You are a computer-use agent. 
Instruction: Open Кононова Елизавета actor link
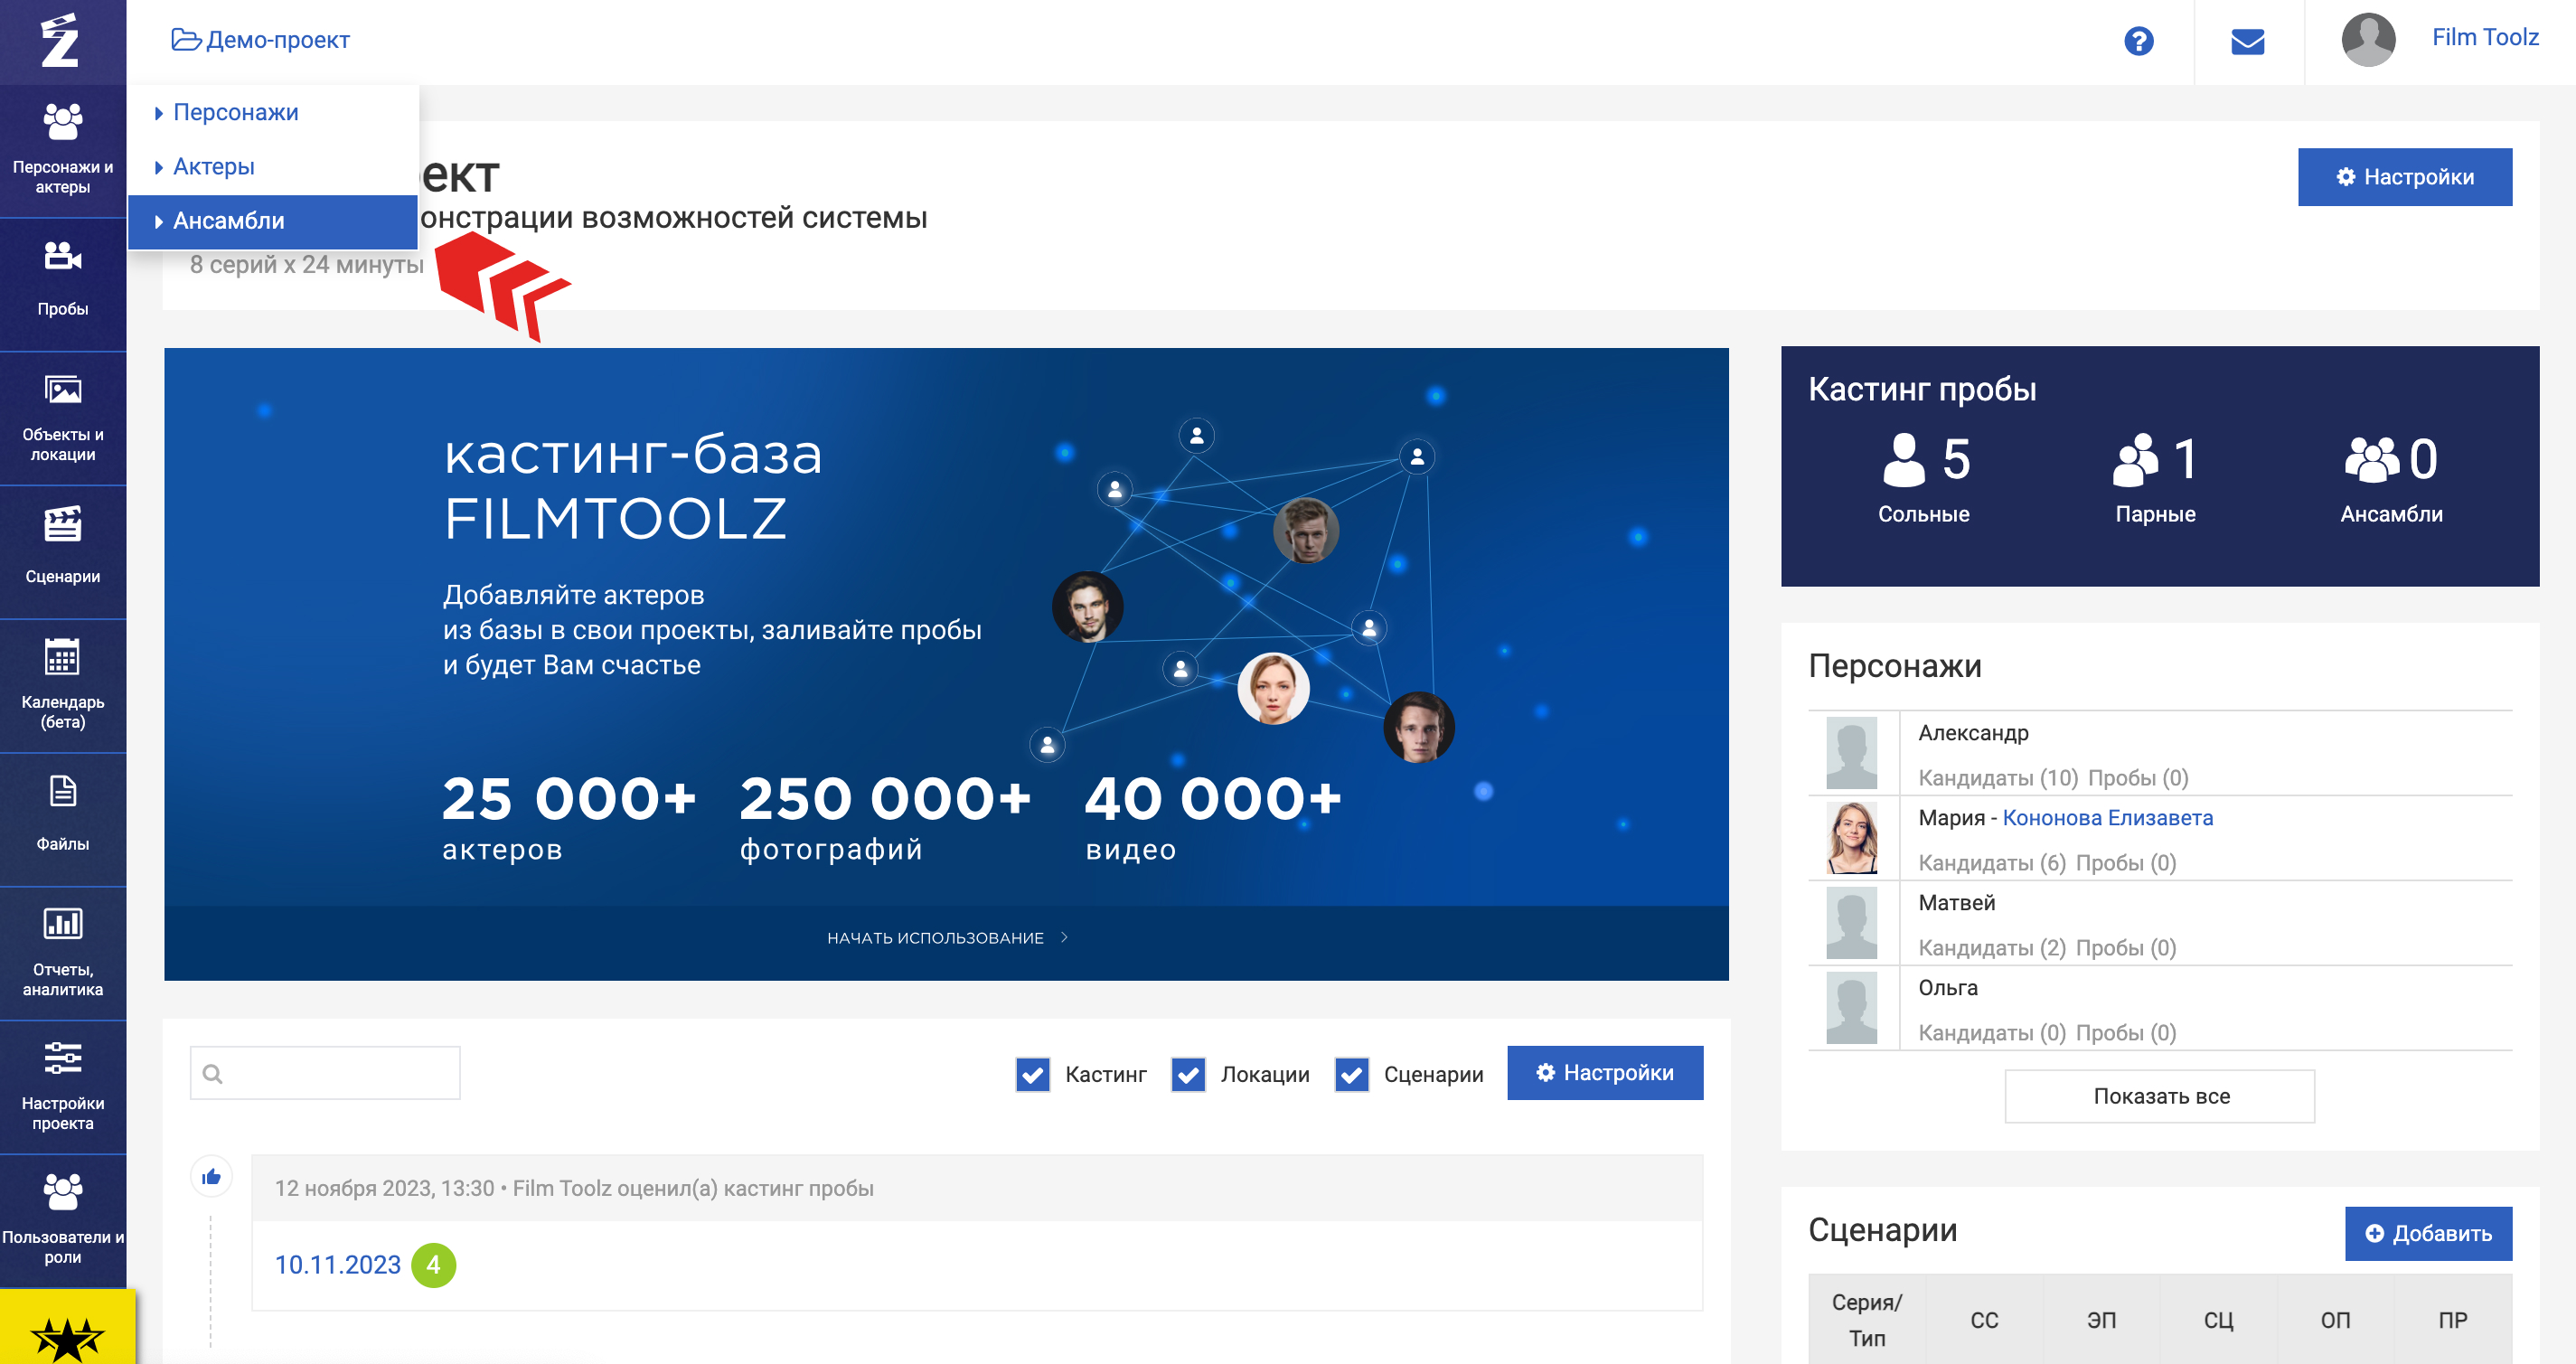coord(2107,818)
